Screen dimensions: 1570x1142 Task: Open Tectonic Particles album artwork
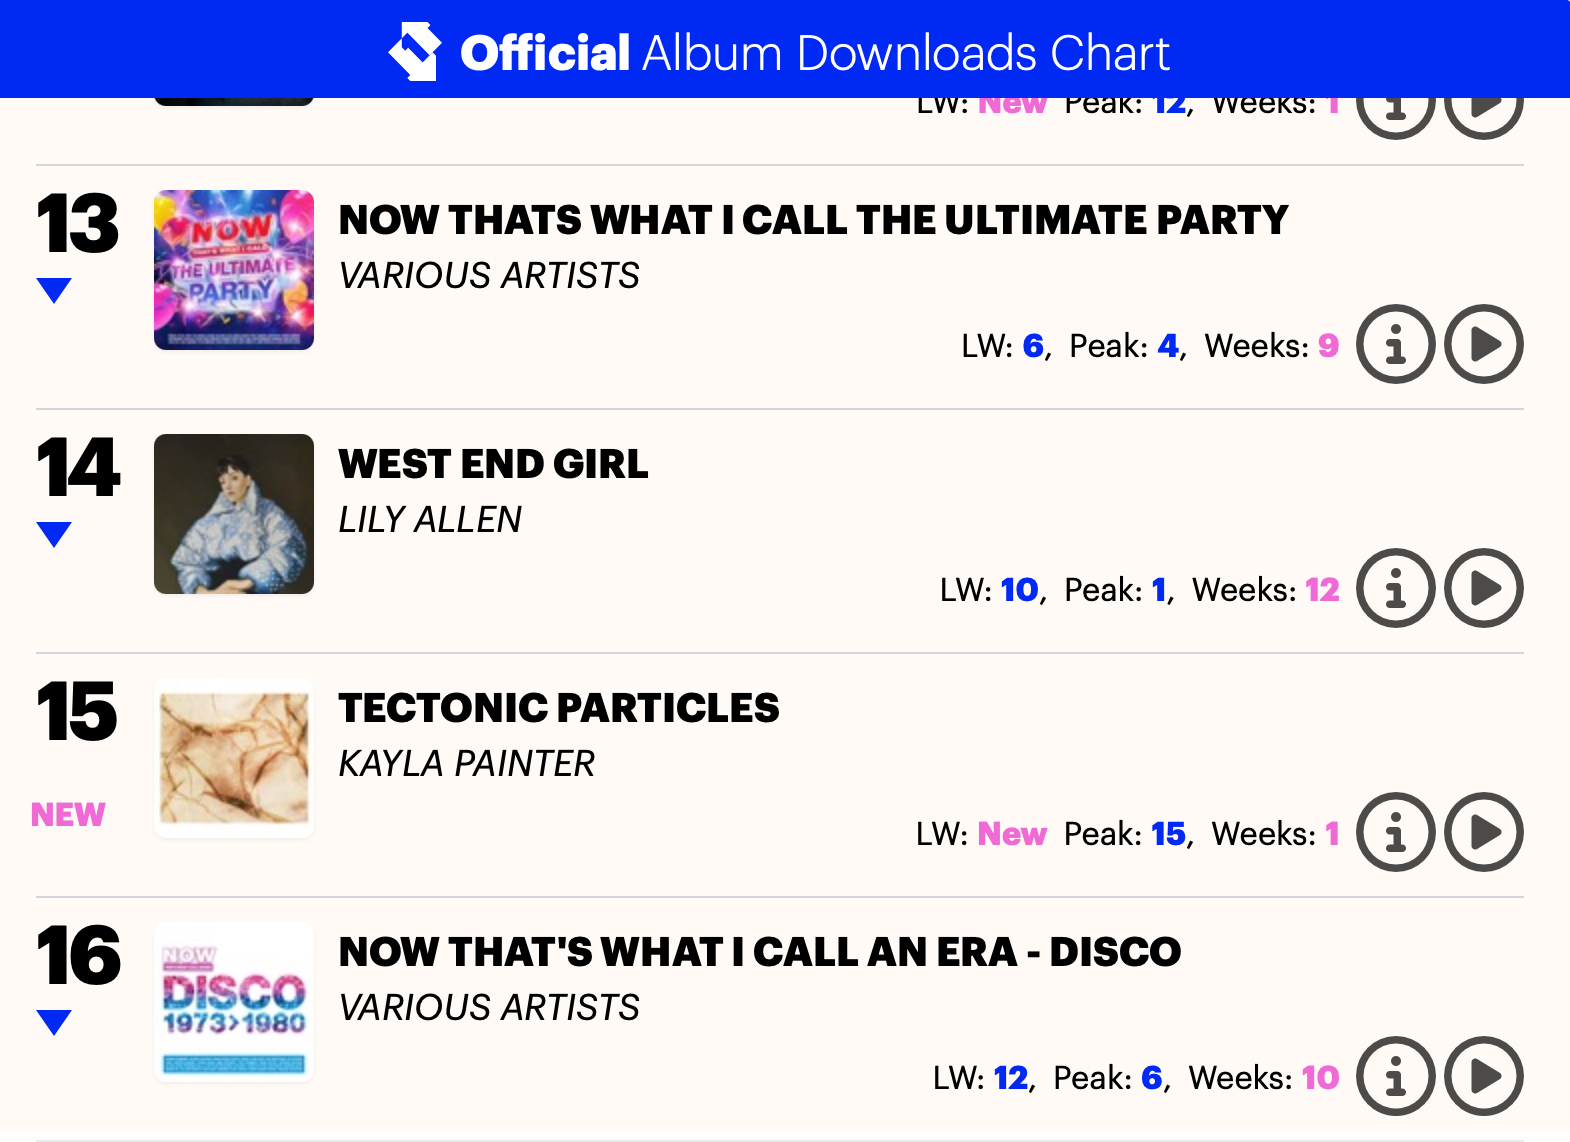point(234,758)
